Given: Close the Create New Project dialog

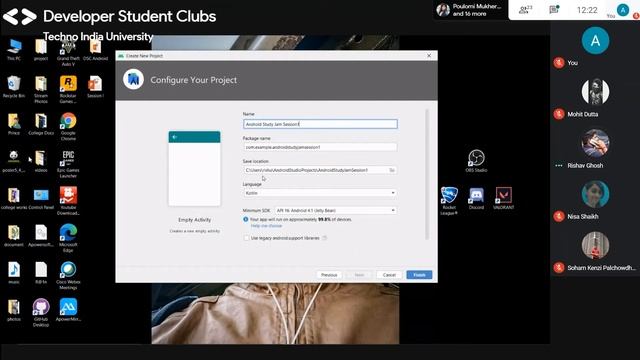Looking at the screenshot, I should 429,56.
